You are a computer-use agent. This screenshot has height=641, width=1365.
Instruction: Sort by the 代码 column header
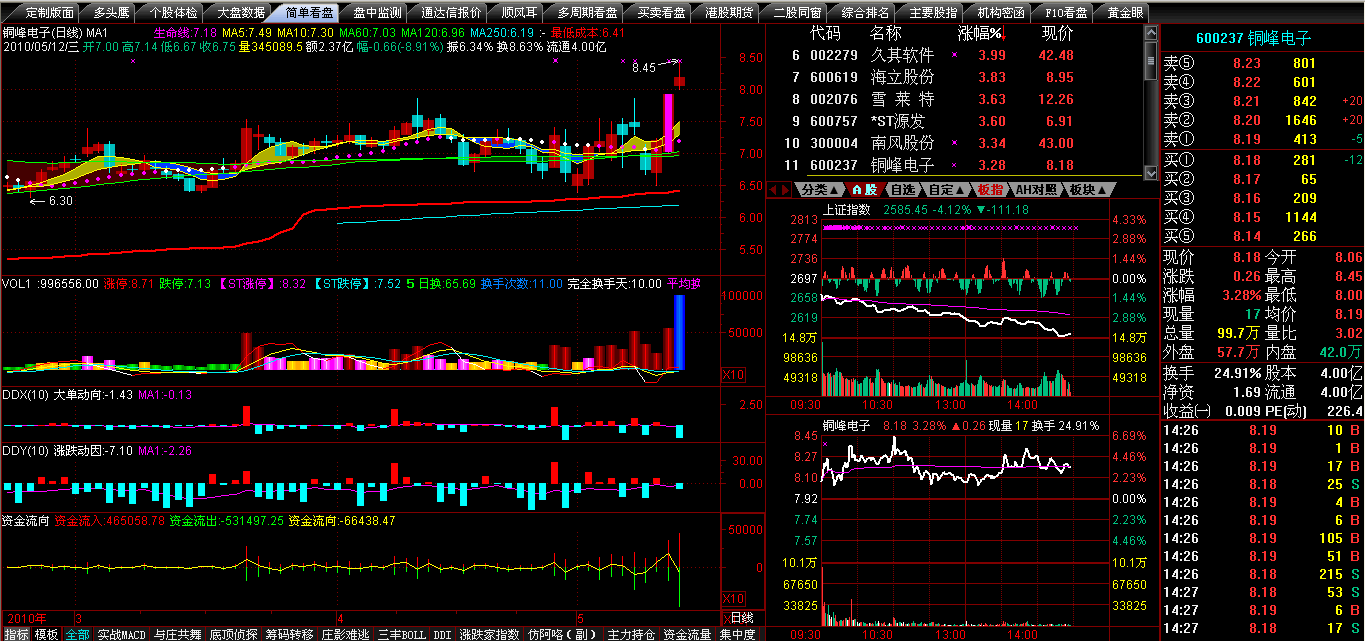pyautogui.click(x=825, y=34)
